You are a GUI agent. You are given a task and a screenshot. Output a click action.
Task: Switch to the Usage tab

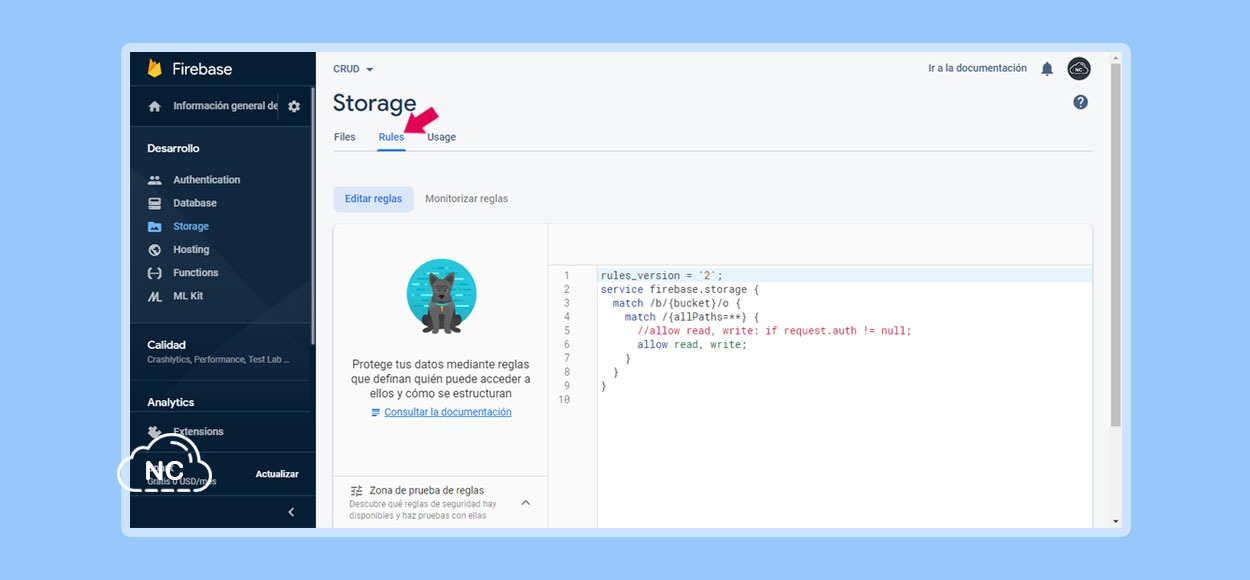(441, 137)
